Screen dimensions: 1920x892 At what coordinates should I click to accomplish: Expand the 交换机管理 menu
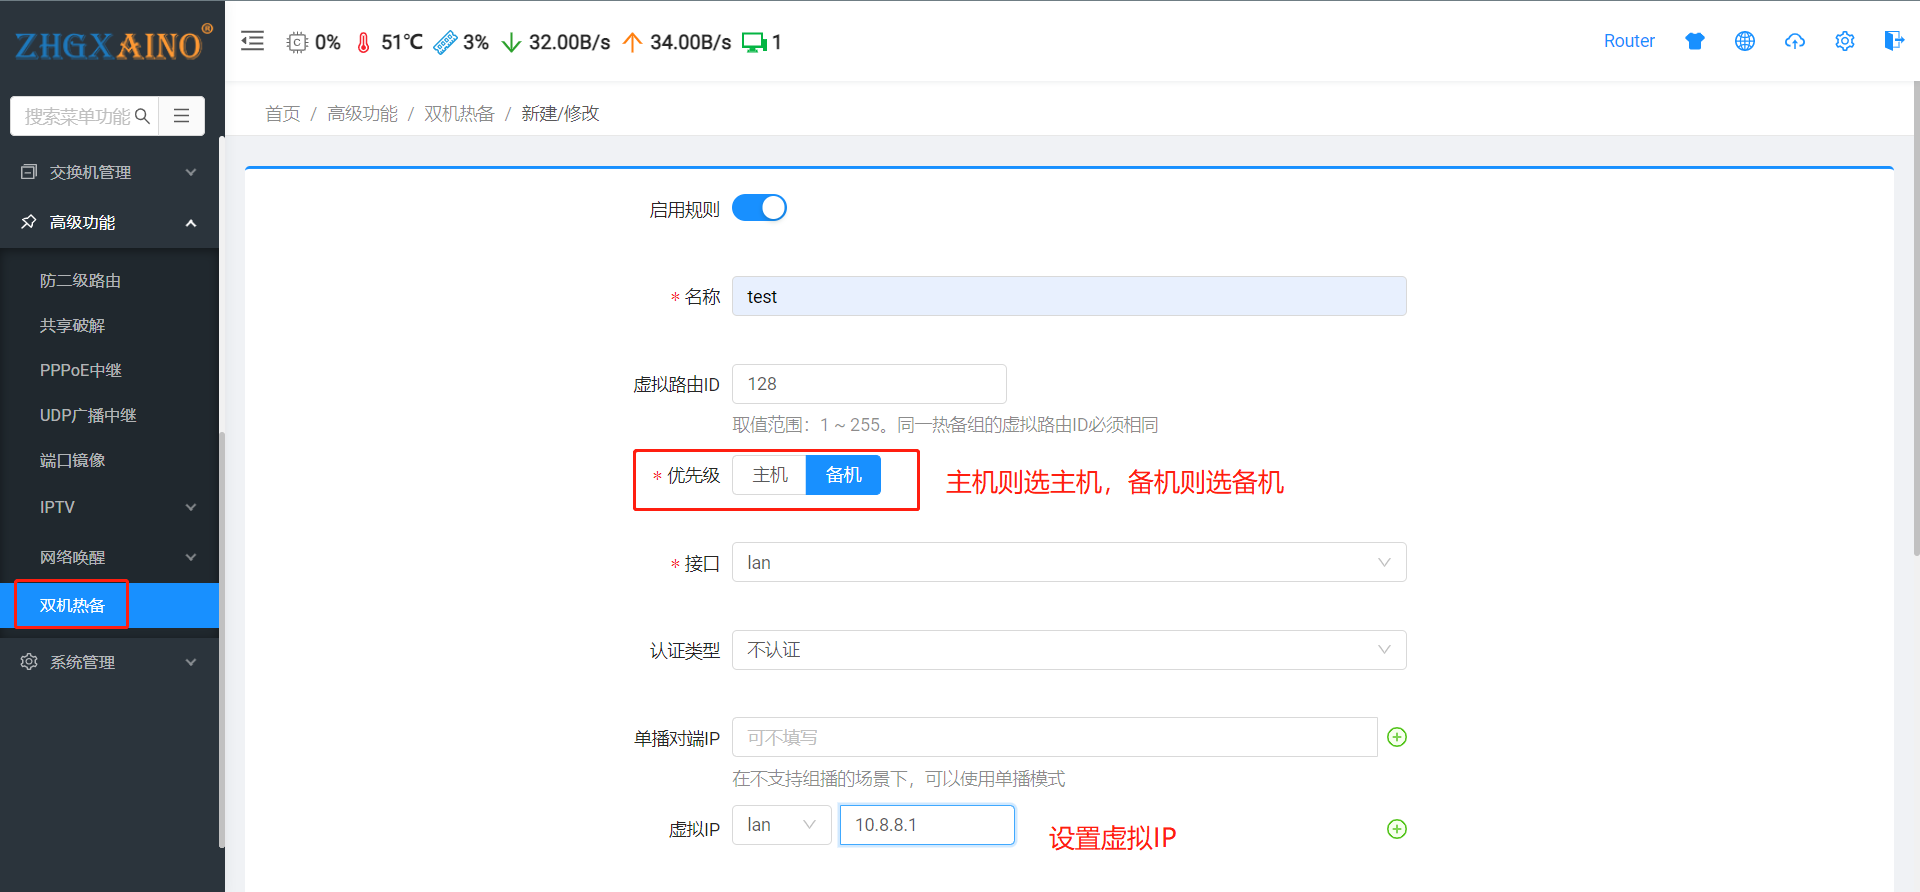(109, 172)
